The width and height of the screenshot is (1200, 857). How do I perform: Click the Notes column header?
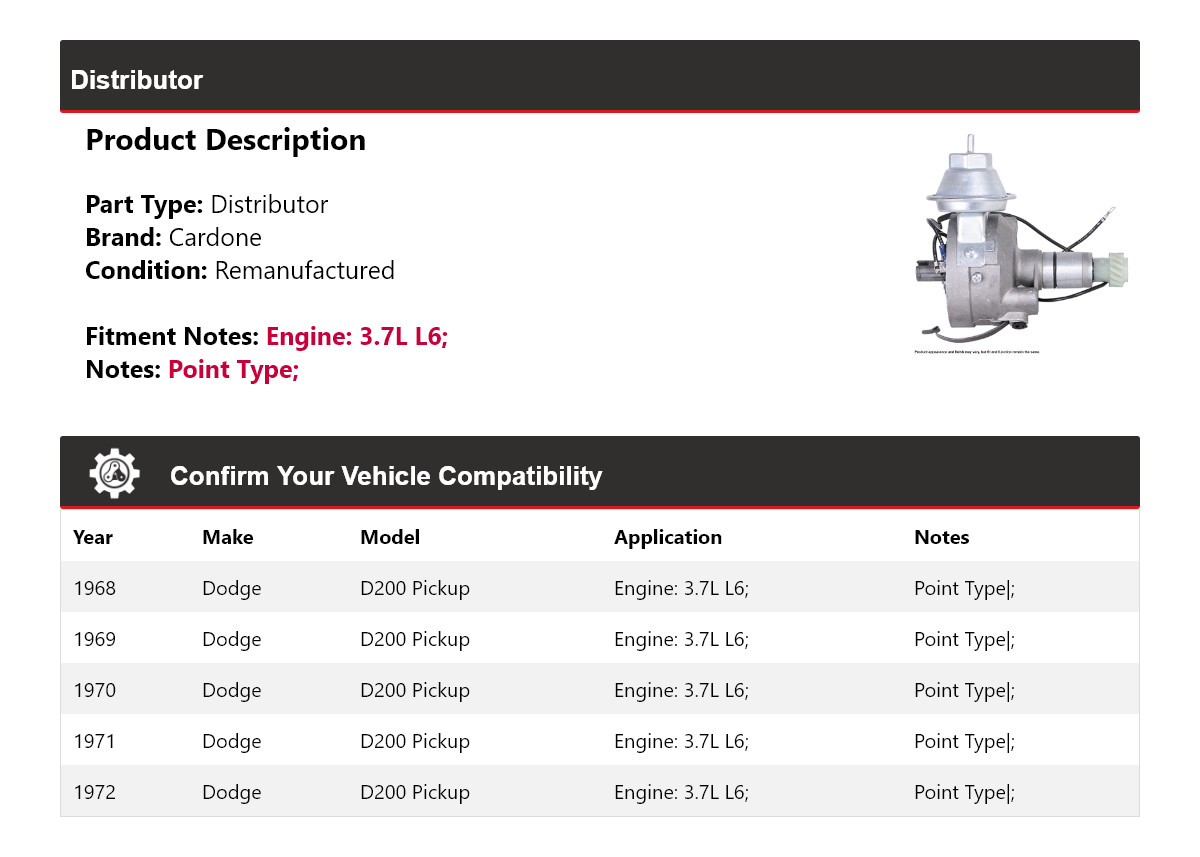(x=941, y=537)
